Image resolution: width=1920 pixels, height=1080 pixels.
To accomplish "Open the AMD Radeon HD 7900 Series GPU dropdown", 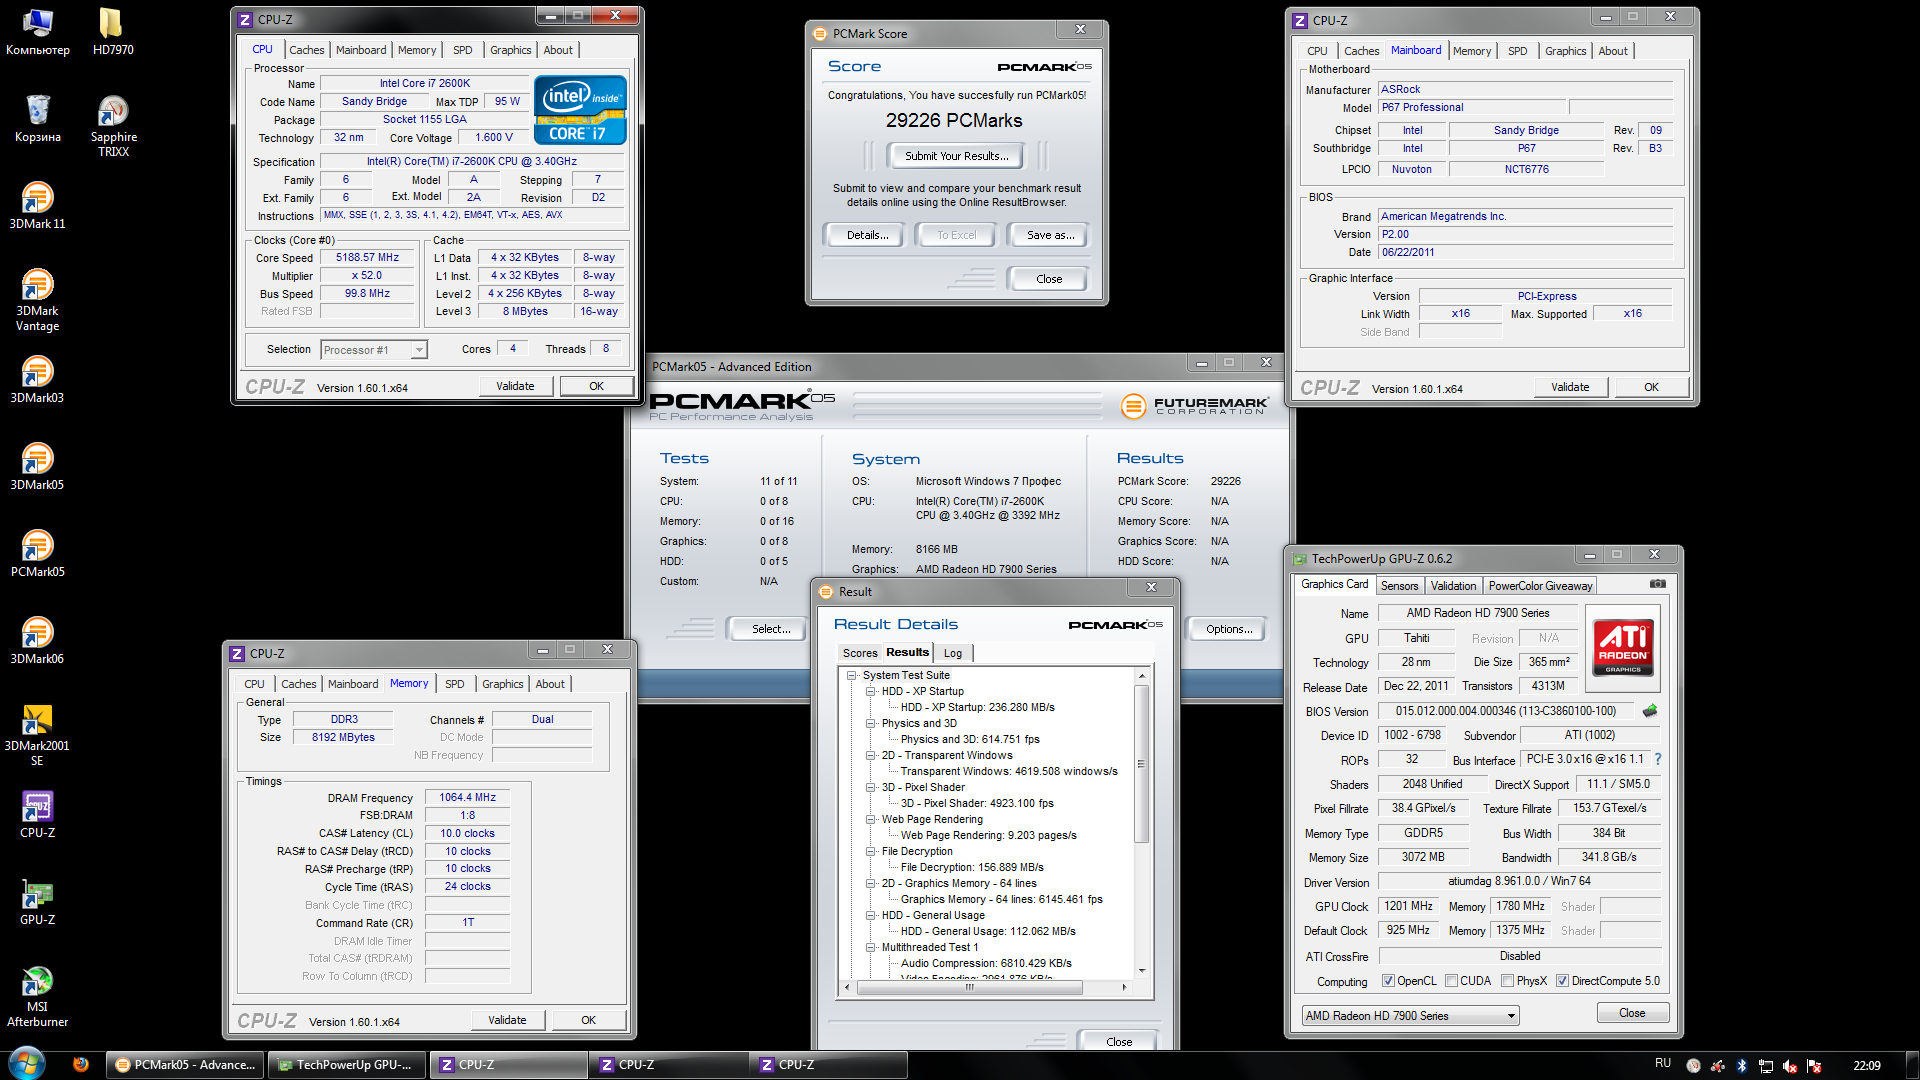I will (x=1410, y=1016).
